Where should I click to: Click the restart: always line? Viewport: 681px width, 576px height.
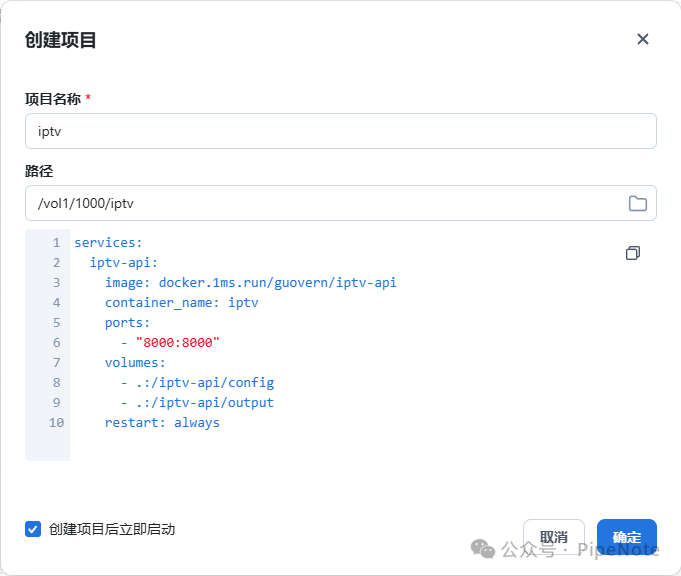tap(162, 422)
